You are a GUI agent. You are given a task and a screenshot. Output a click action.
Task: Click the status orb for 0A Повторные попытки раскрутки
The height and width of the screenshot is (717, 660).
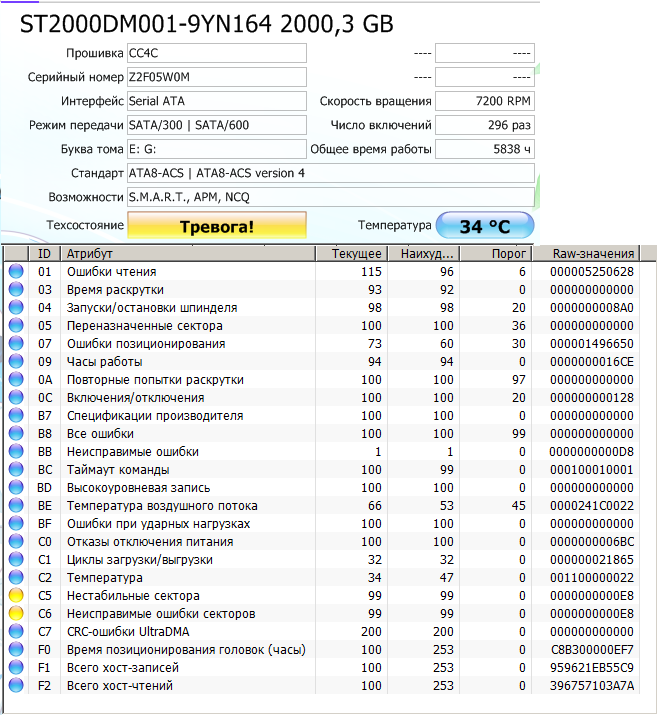16,380
